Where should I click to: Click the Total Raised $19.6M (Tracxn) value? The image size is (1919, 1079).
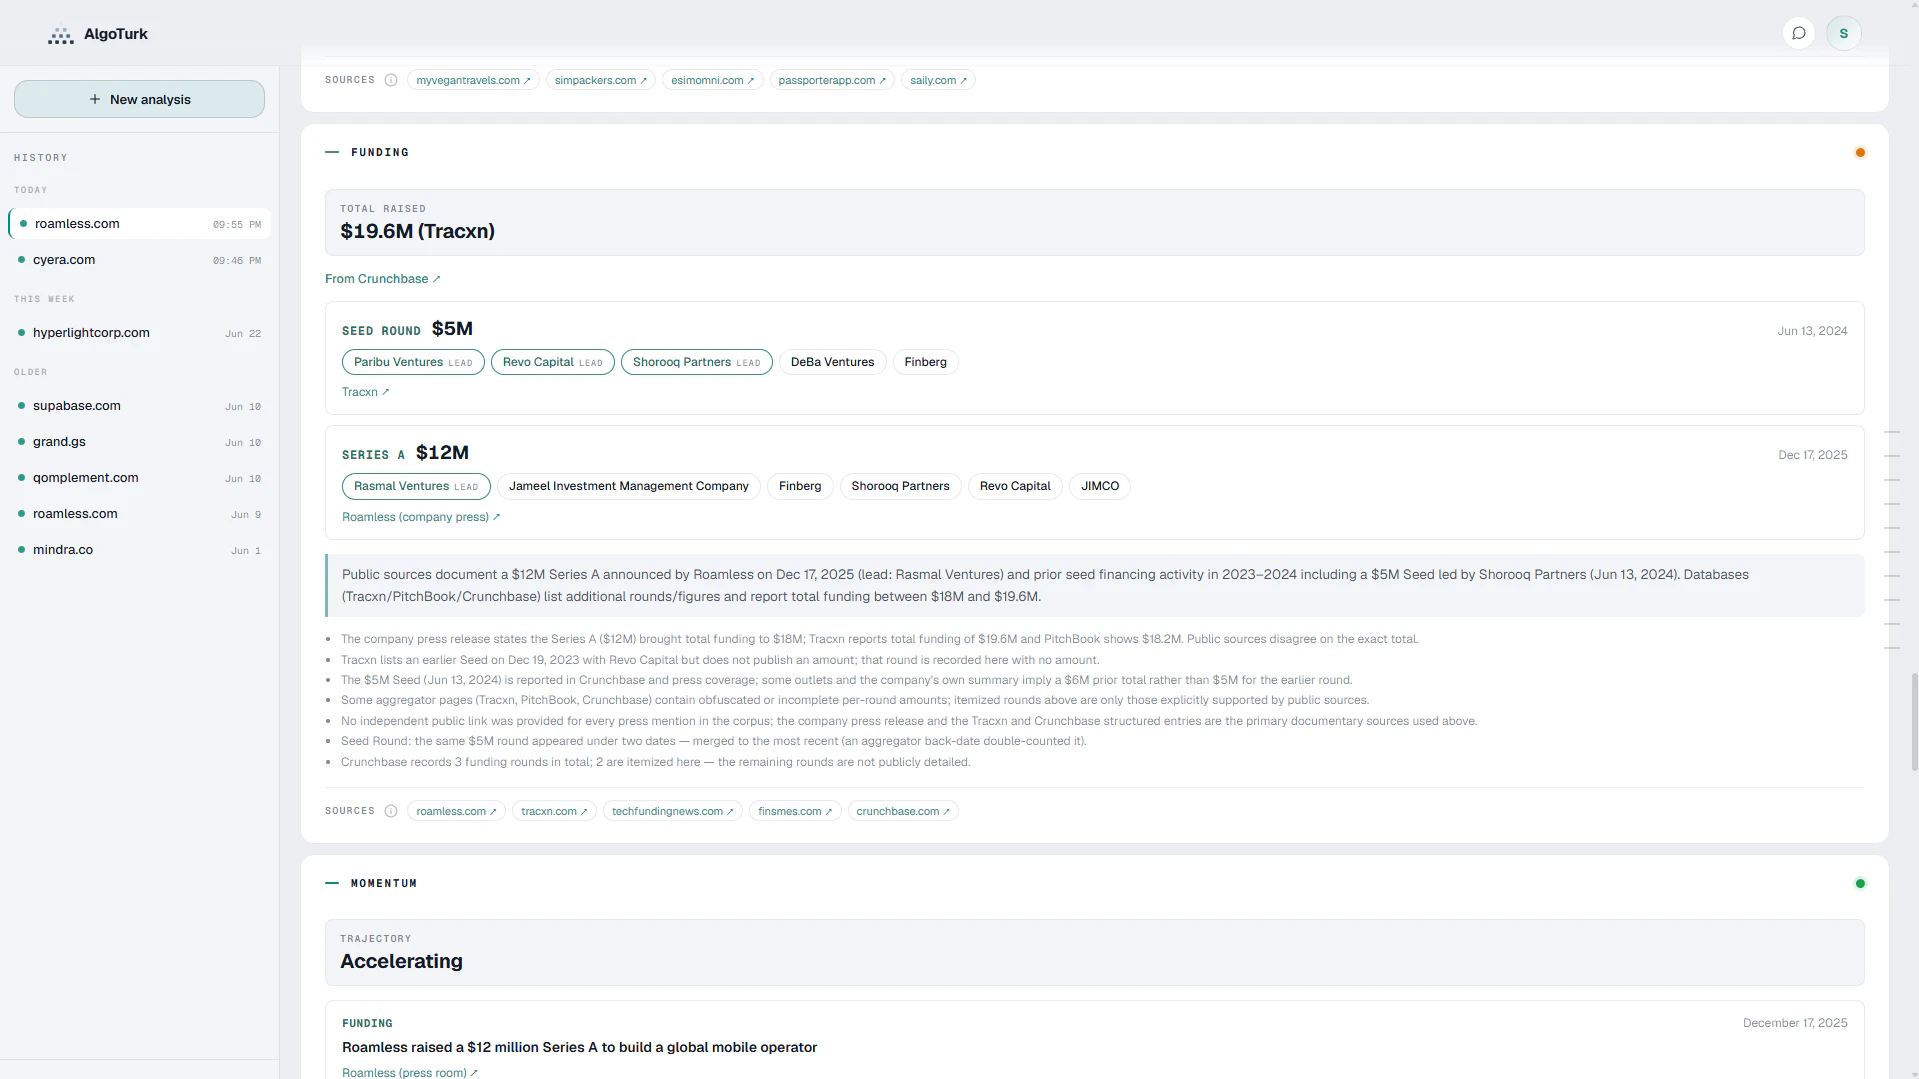417,231
